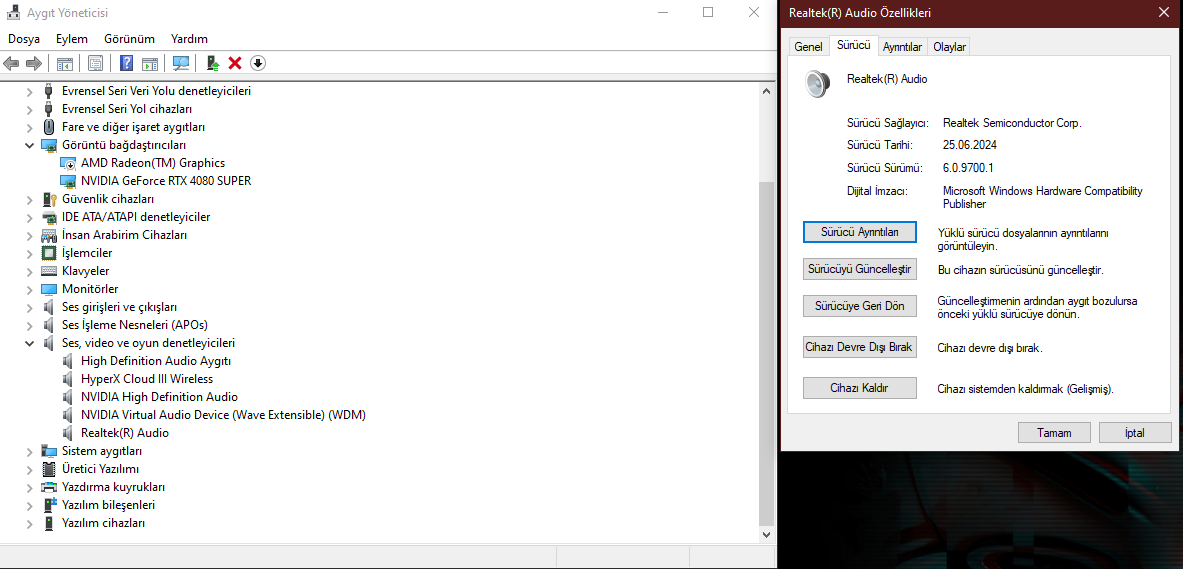Click the Cihazı Kaldır button
Viewport: 1183px width, 569px height.
point(859,388)
